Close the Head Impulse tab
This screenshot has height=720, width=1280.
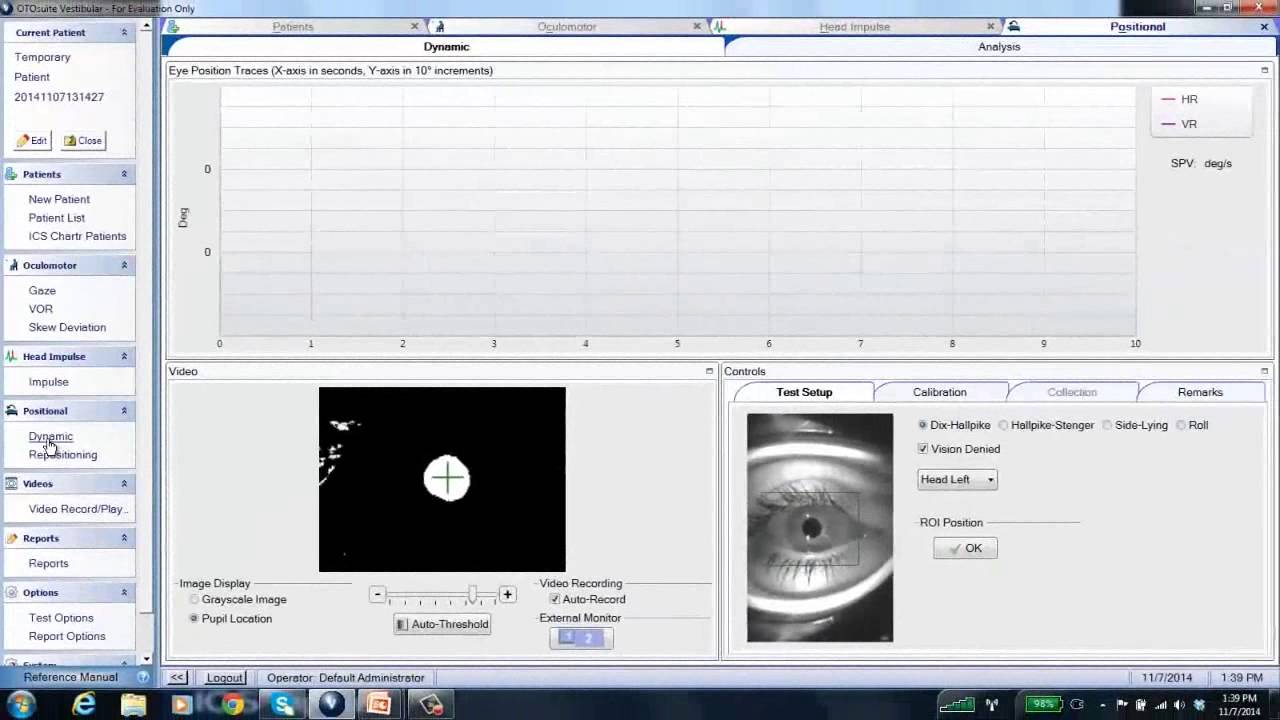point(991,27)
